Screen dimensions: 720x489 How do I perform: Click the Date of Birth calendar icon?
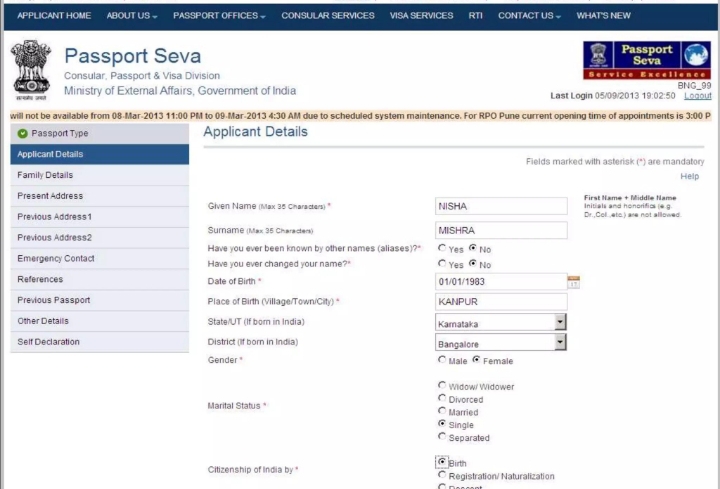tap(573, 283)
